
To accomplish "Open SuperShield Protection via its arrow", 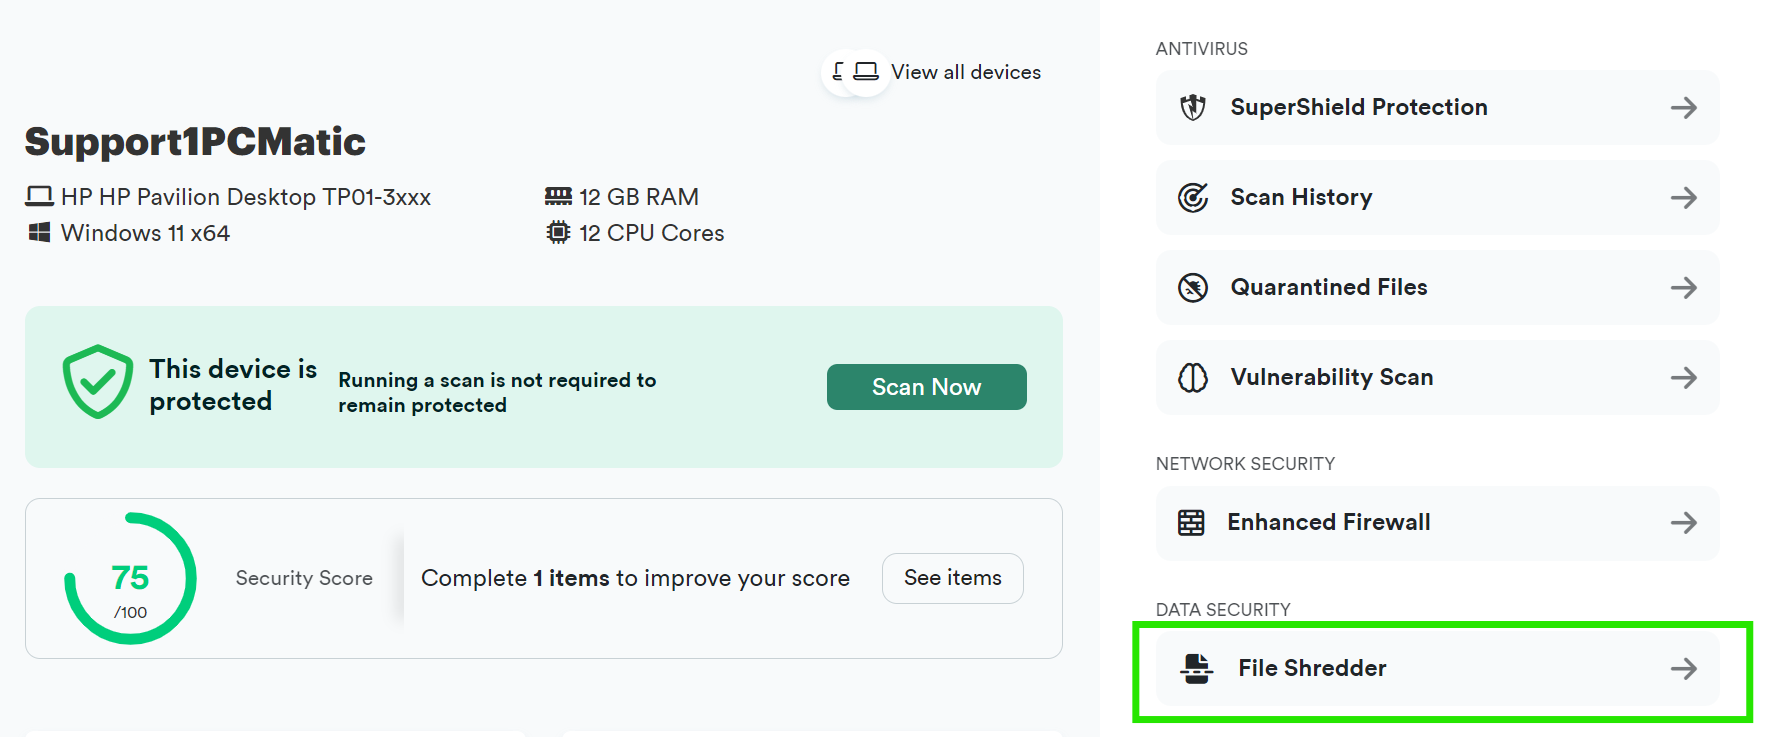I will [x=1684, y=107].
